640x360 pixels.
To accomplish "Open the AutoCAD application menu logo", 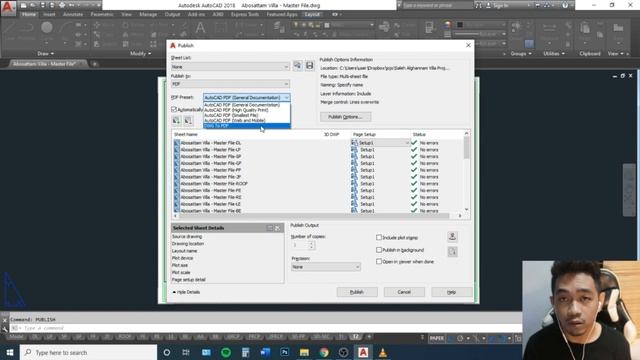I will 8,8.
